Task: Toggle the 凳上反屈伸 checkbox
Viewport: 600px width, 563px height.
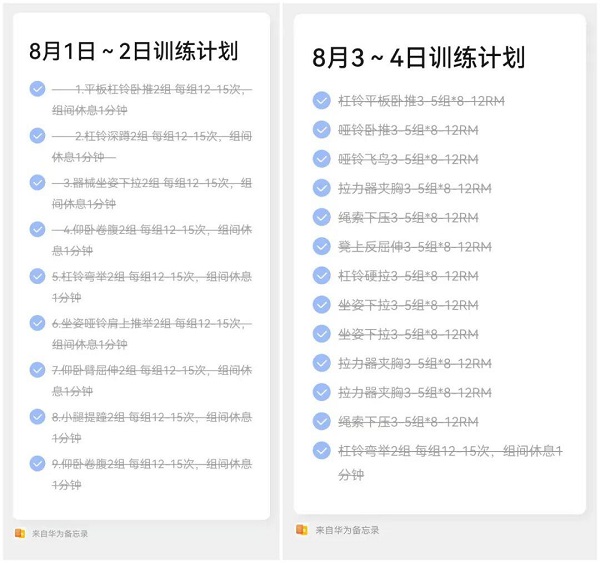Action: (x=321, y=246)
